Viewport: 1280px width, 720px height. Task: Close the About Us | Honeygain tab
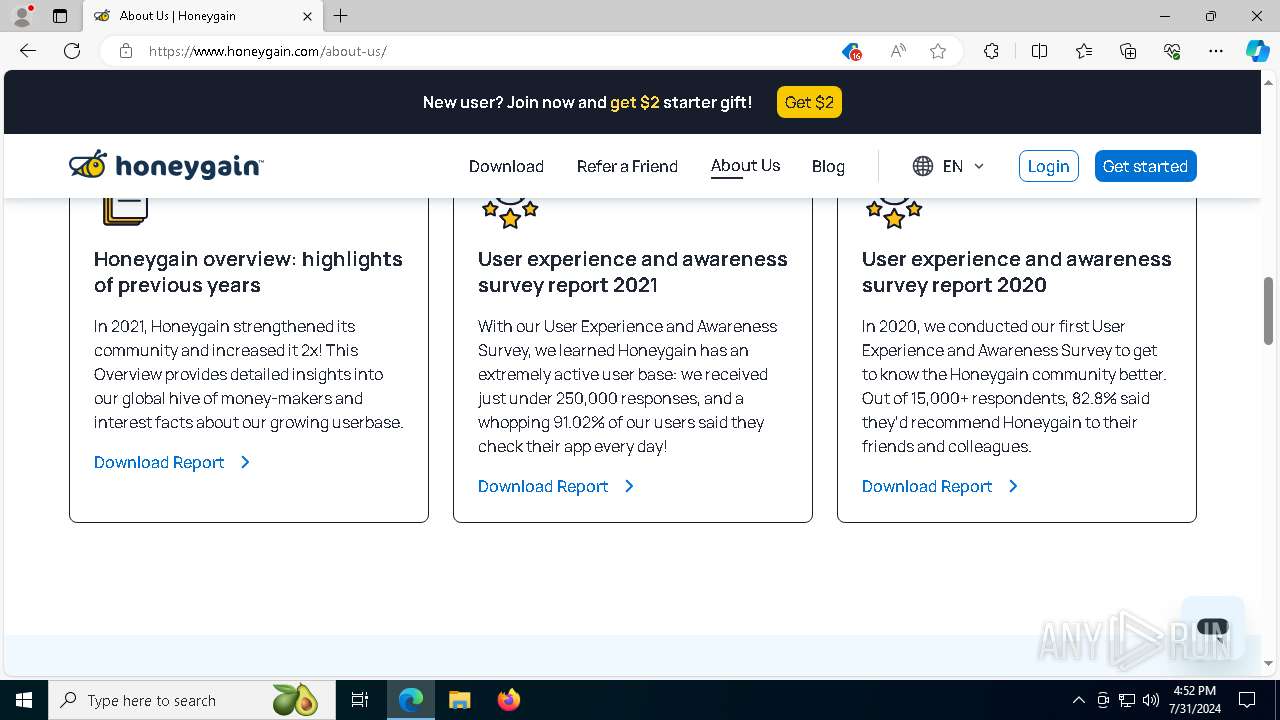click(307, 16)
